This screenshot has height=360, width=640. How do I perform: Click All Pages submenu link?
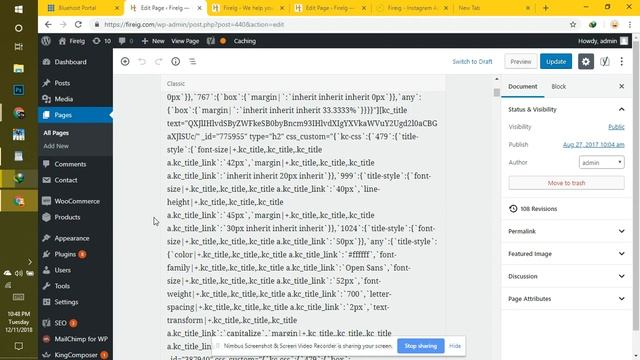56,133
